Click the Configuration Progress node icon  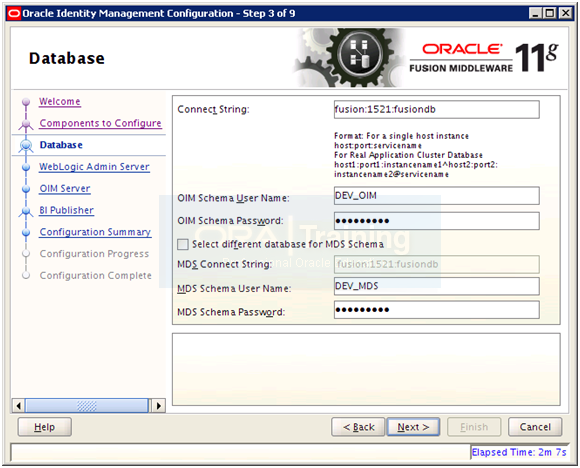pyautogui.click(x=26, y=254)
